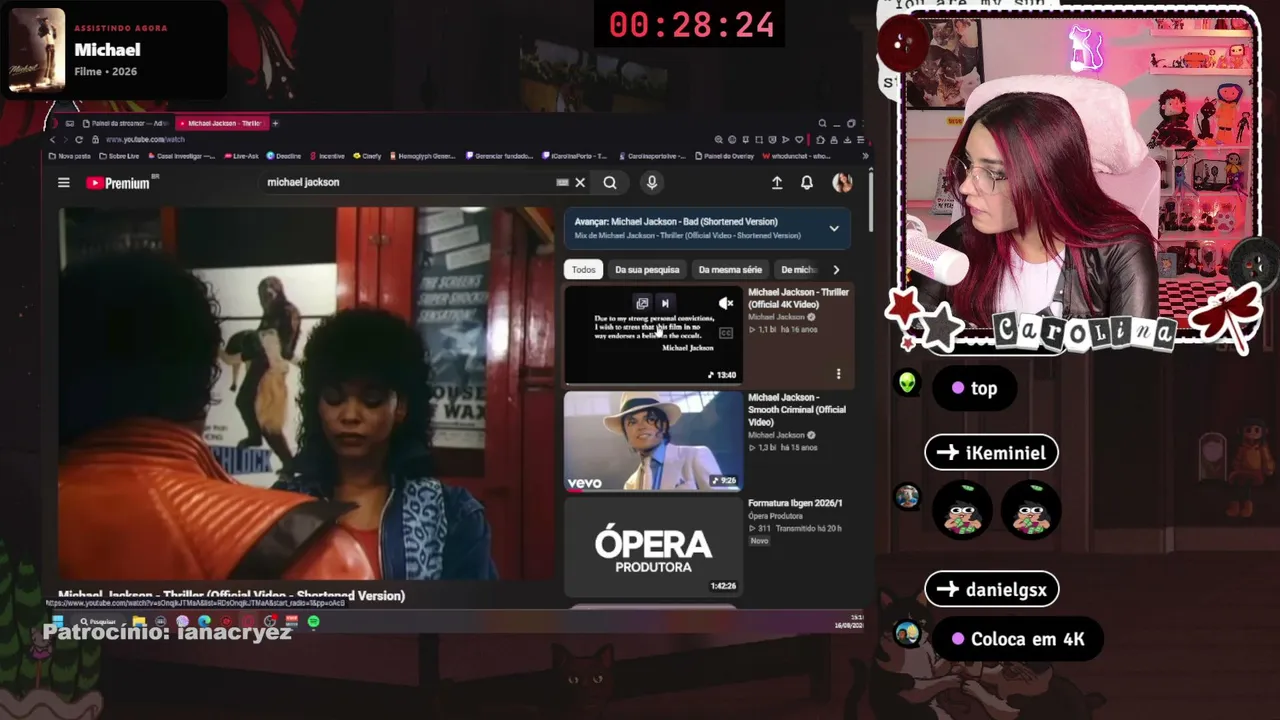Open File Explorer from the taskbar
Viewport: 1280px width, 720px height.
point(139,622)
